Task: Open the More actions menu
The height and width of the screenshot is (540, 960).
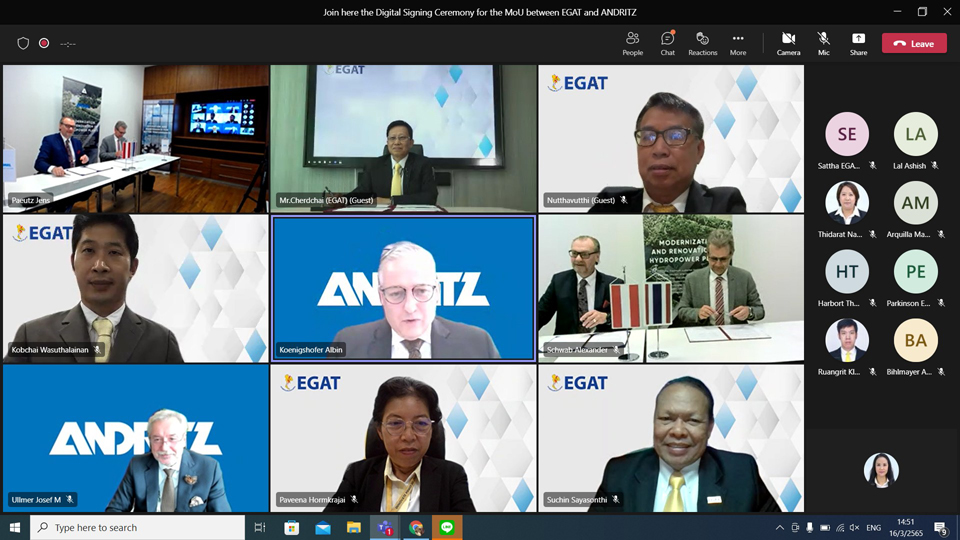Action: tap(738, 43)
